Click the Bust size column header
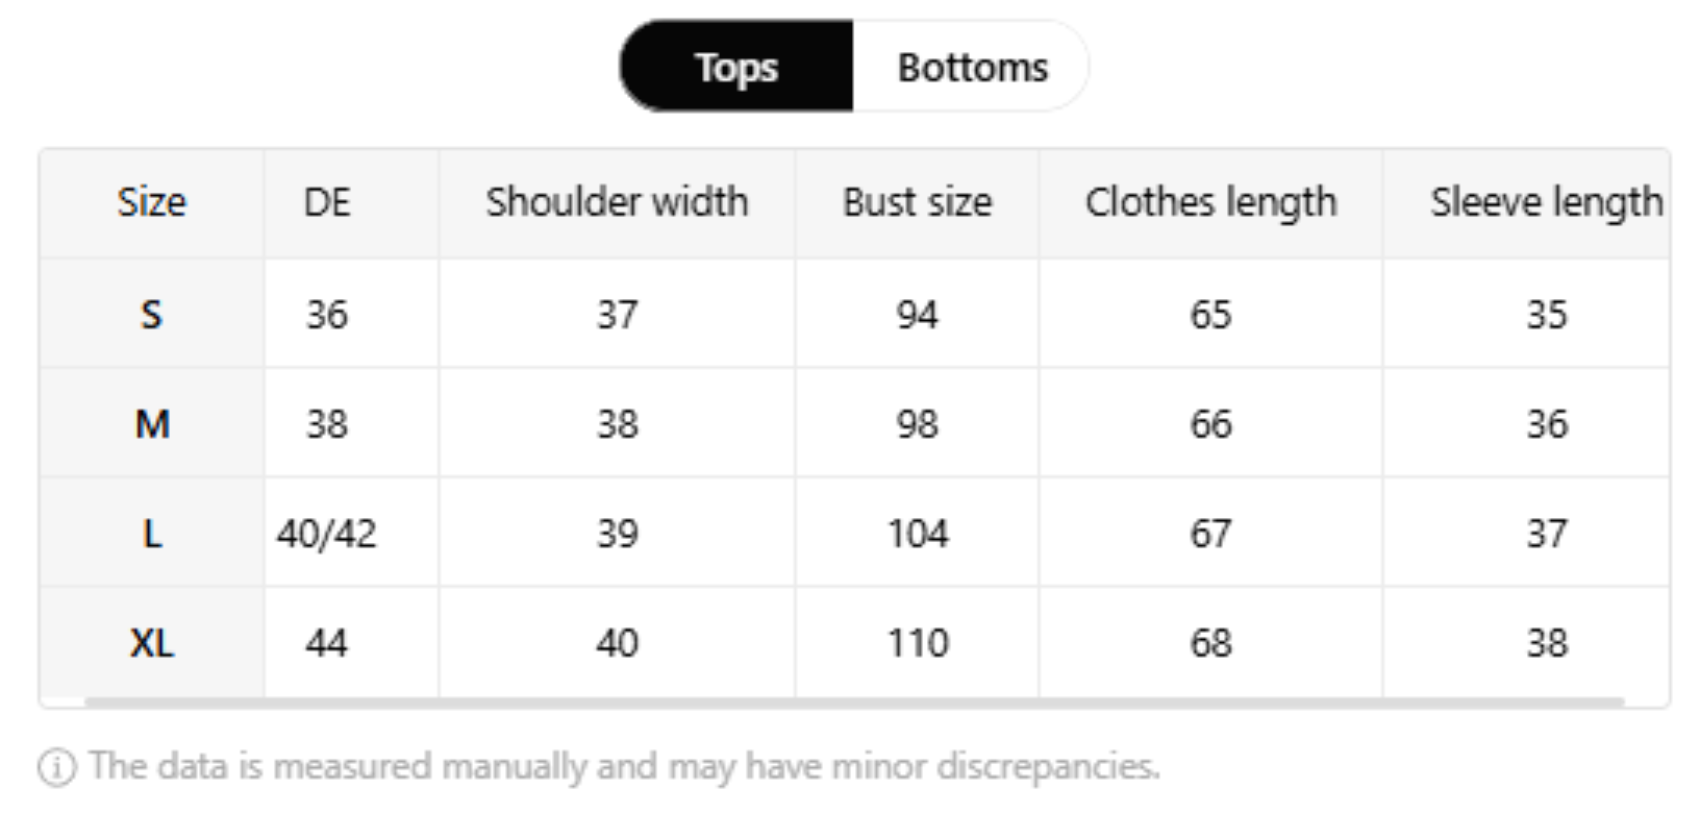Screen dimensions: 1700x813 (917, 202)
